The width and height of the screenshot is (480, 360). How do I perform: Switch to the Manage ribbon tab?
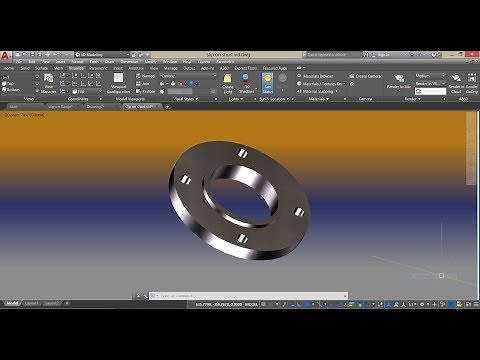point(171,68)
